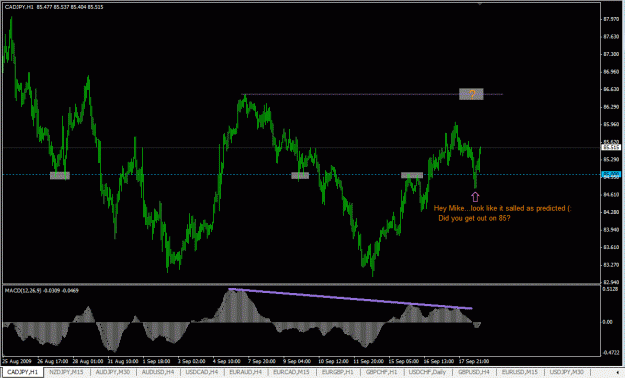Click the '25 Aug 2009' date on time axis
Viewport: 625px width, 378px height.
coord(17,361)
